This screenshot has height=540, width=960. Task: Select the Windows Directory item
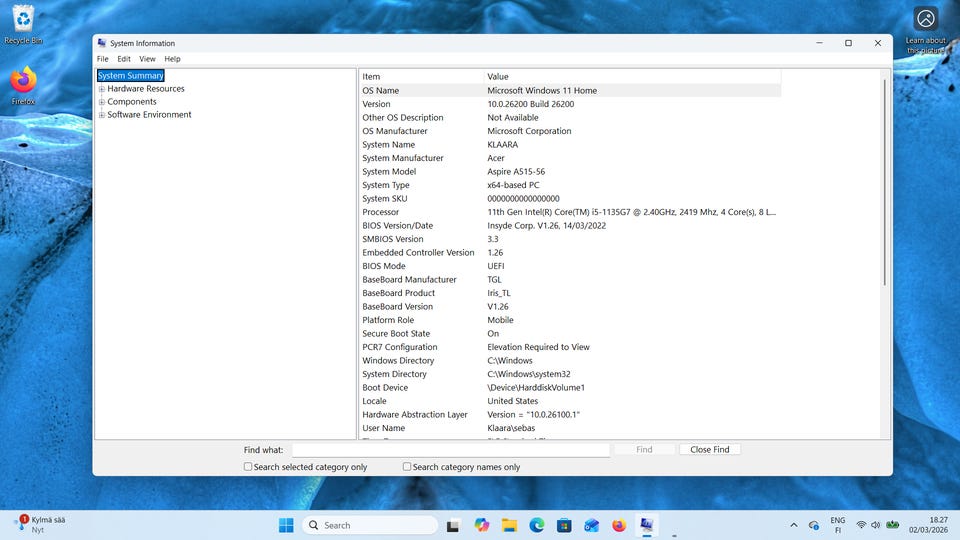coord(398,361)
